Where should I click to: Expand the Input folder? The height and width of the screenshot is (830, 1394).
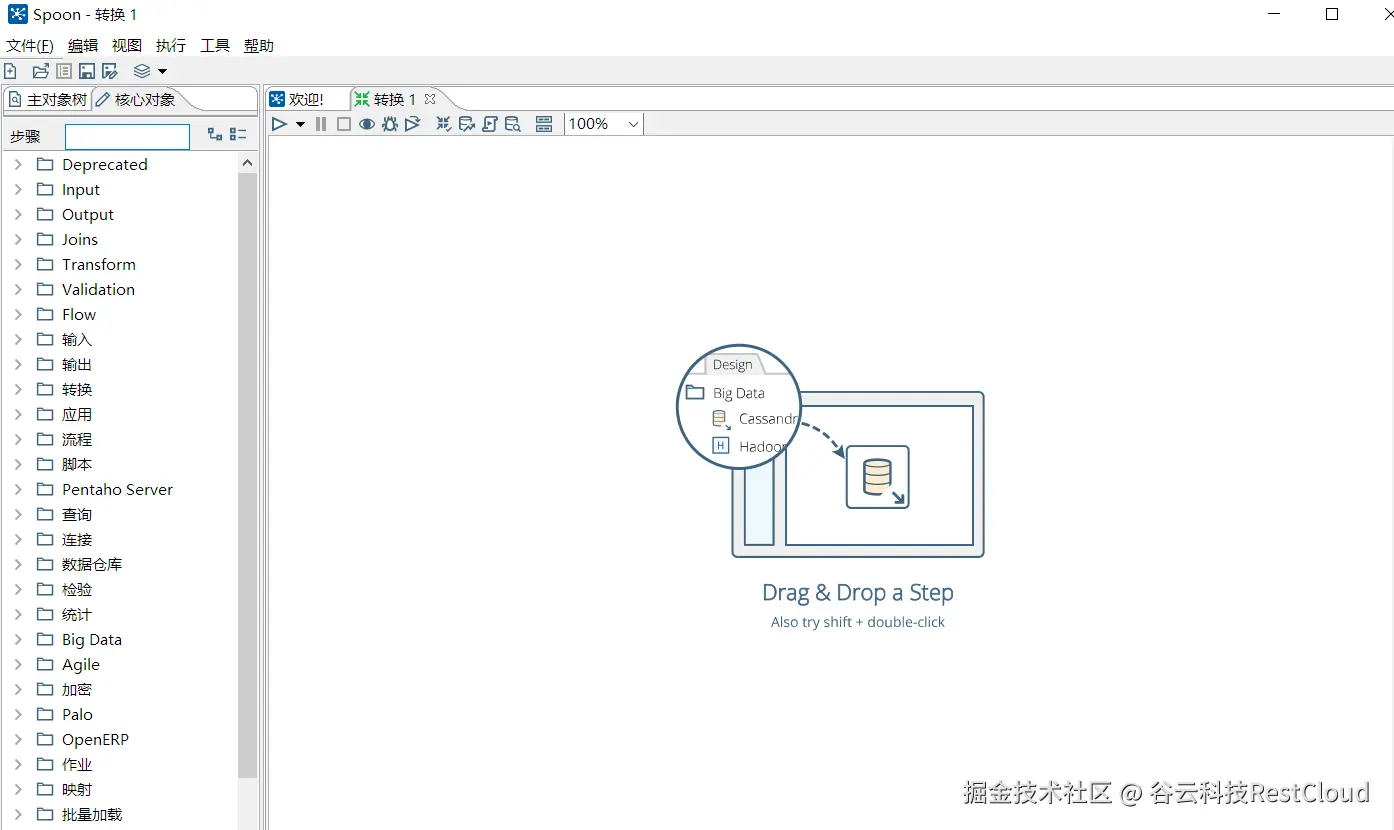coord(18,189)
